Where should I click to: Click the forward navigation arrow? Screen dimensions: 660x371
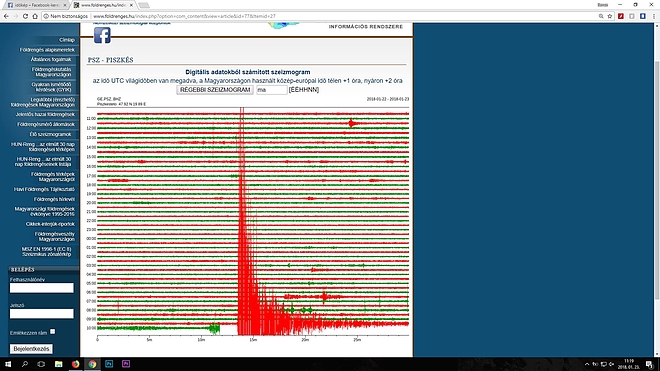16,16
